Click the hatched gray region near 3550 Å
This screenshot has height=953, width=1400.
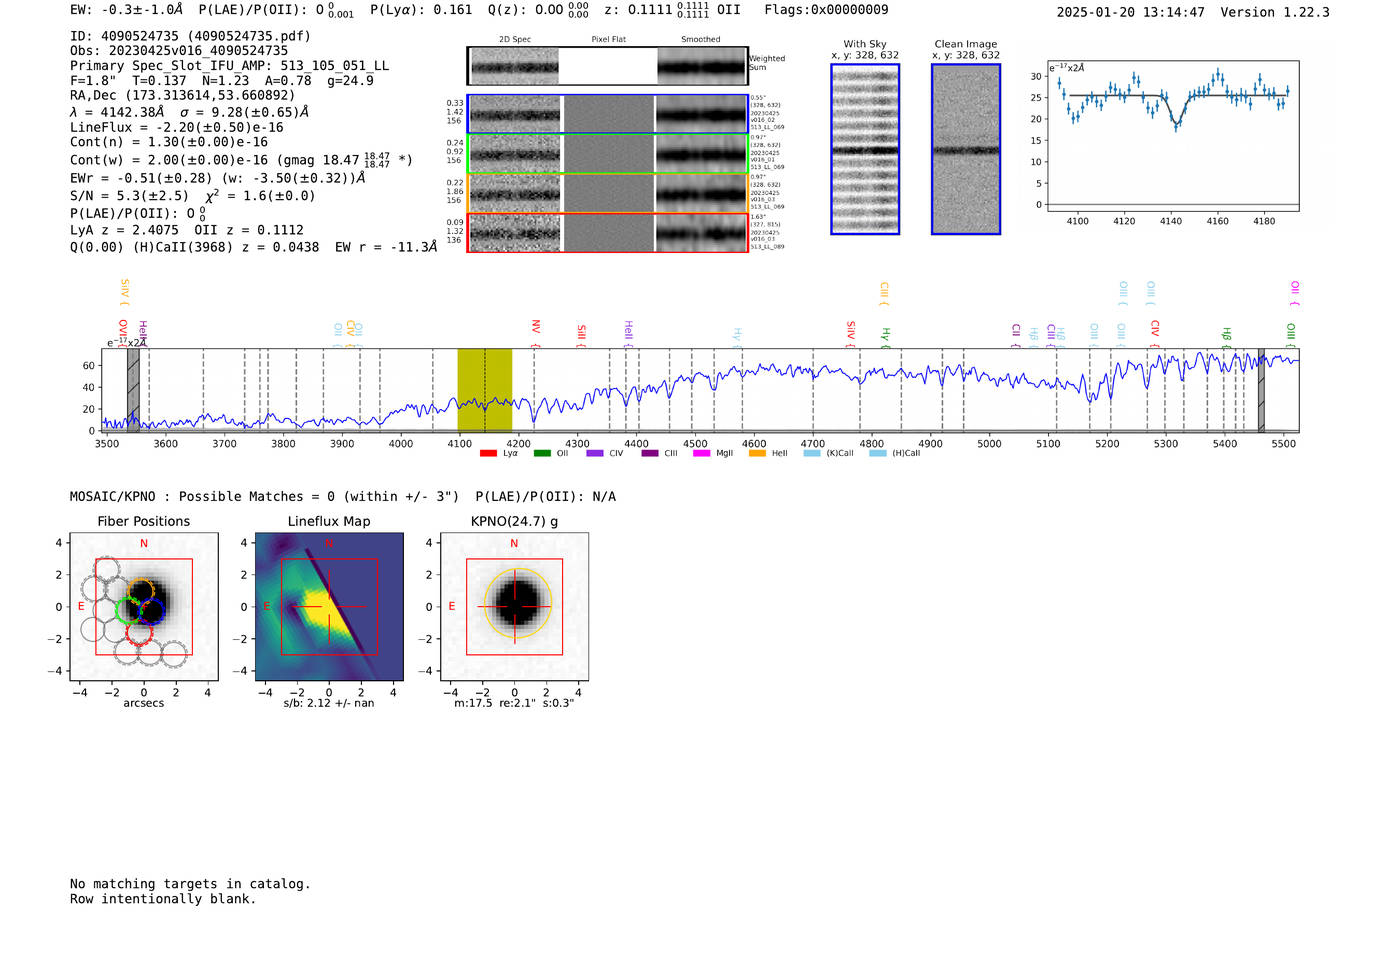pos(133,390)
